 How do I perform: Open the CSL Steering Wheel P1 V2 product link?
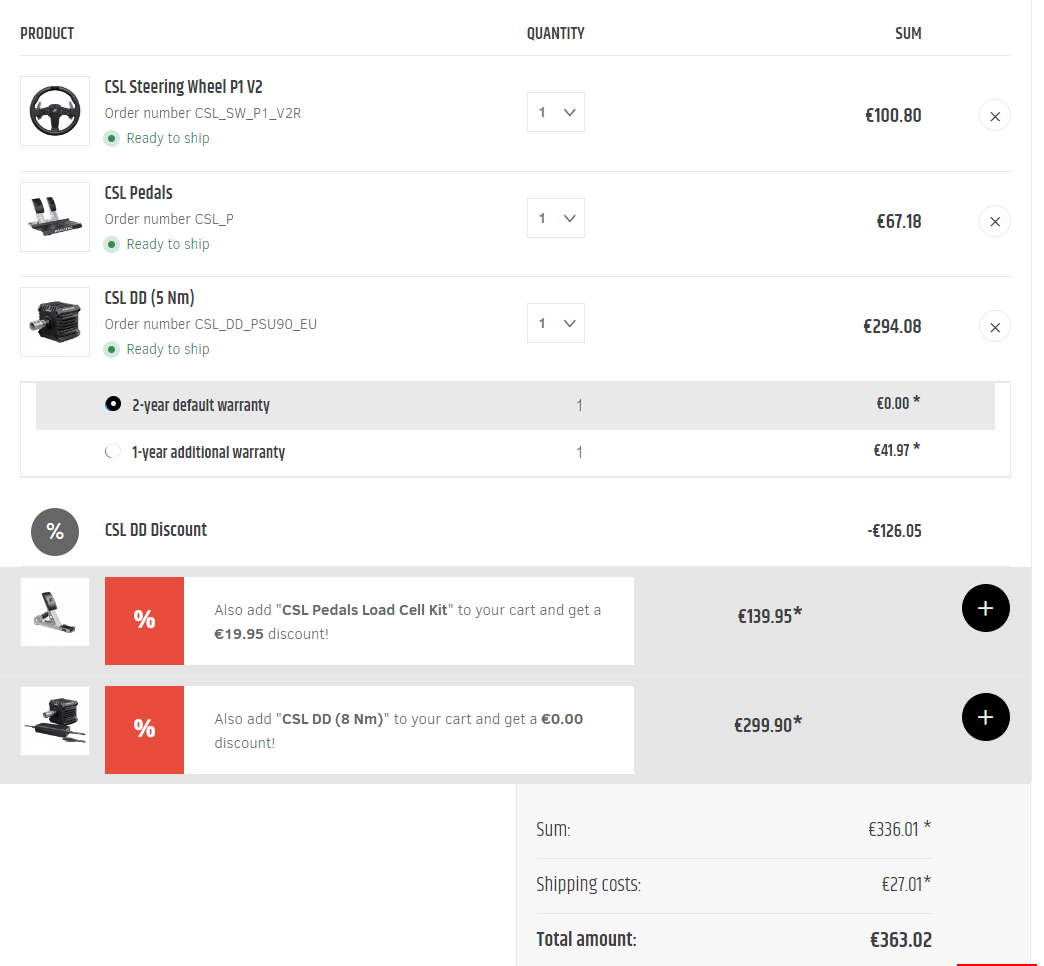click(183, 88)
